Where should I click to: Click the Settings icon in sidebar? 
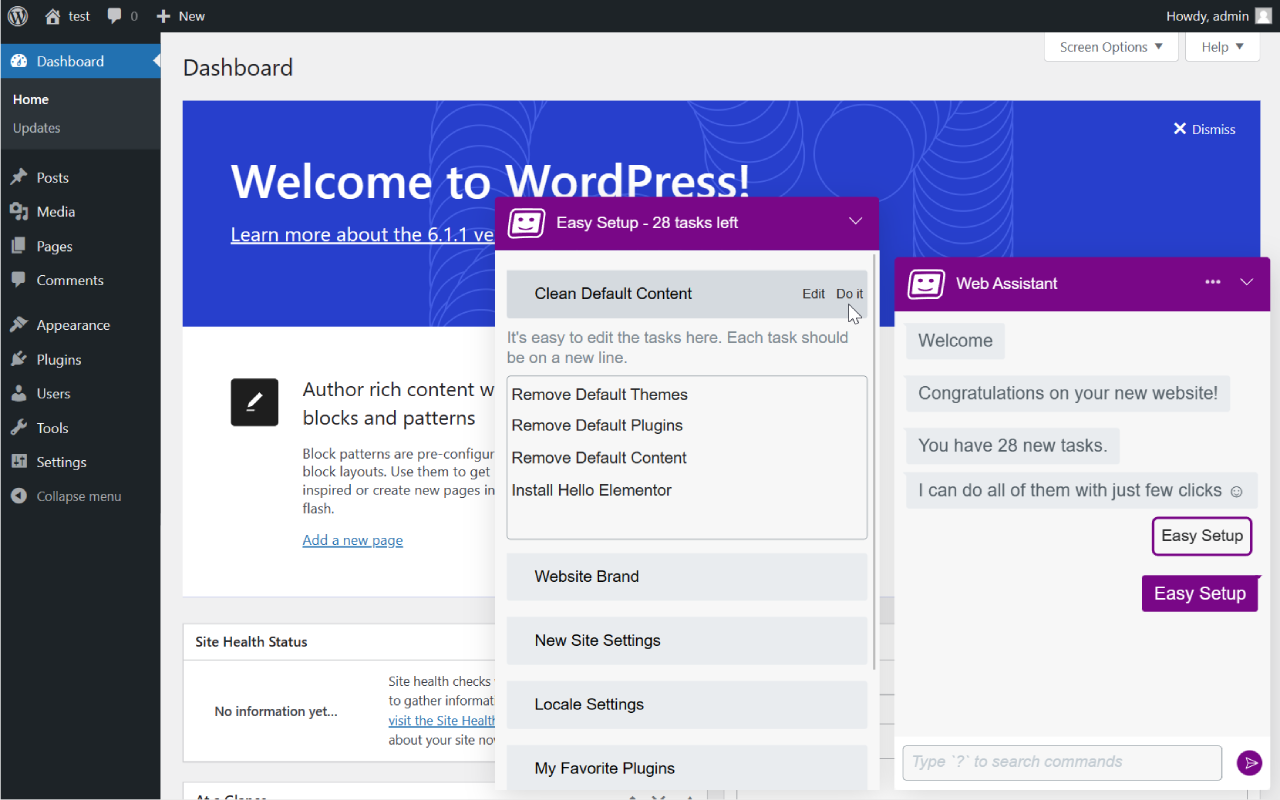(x=19, y=462)
